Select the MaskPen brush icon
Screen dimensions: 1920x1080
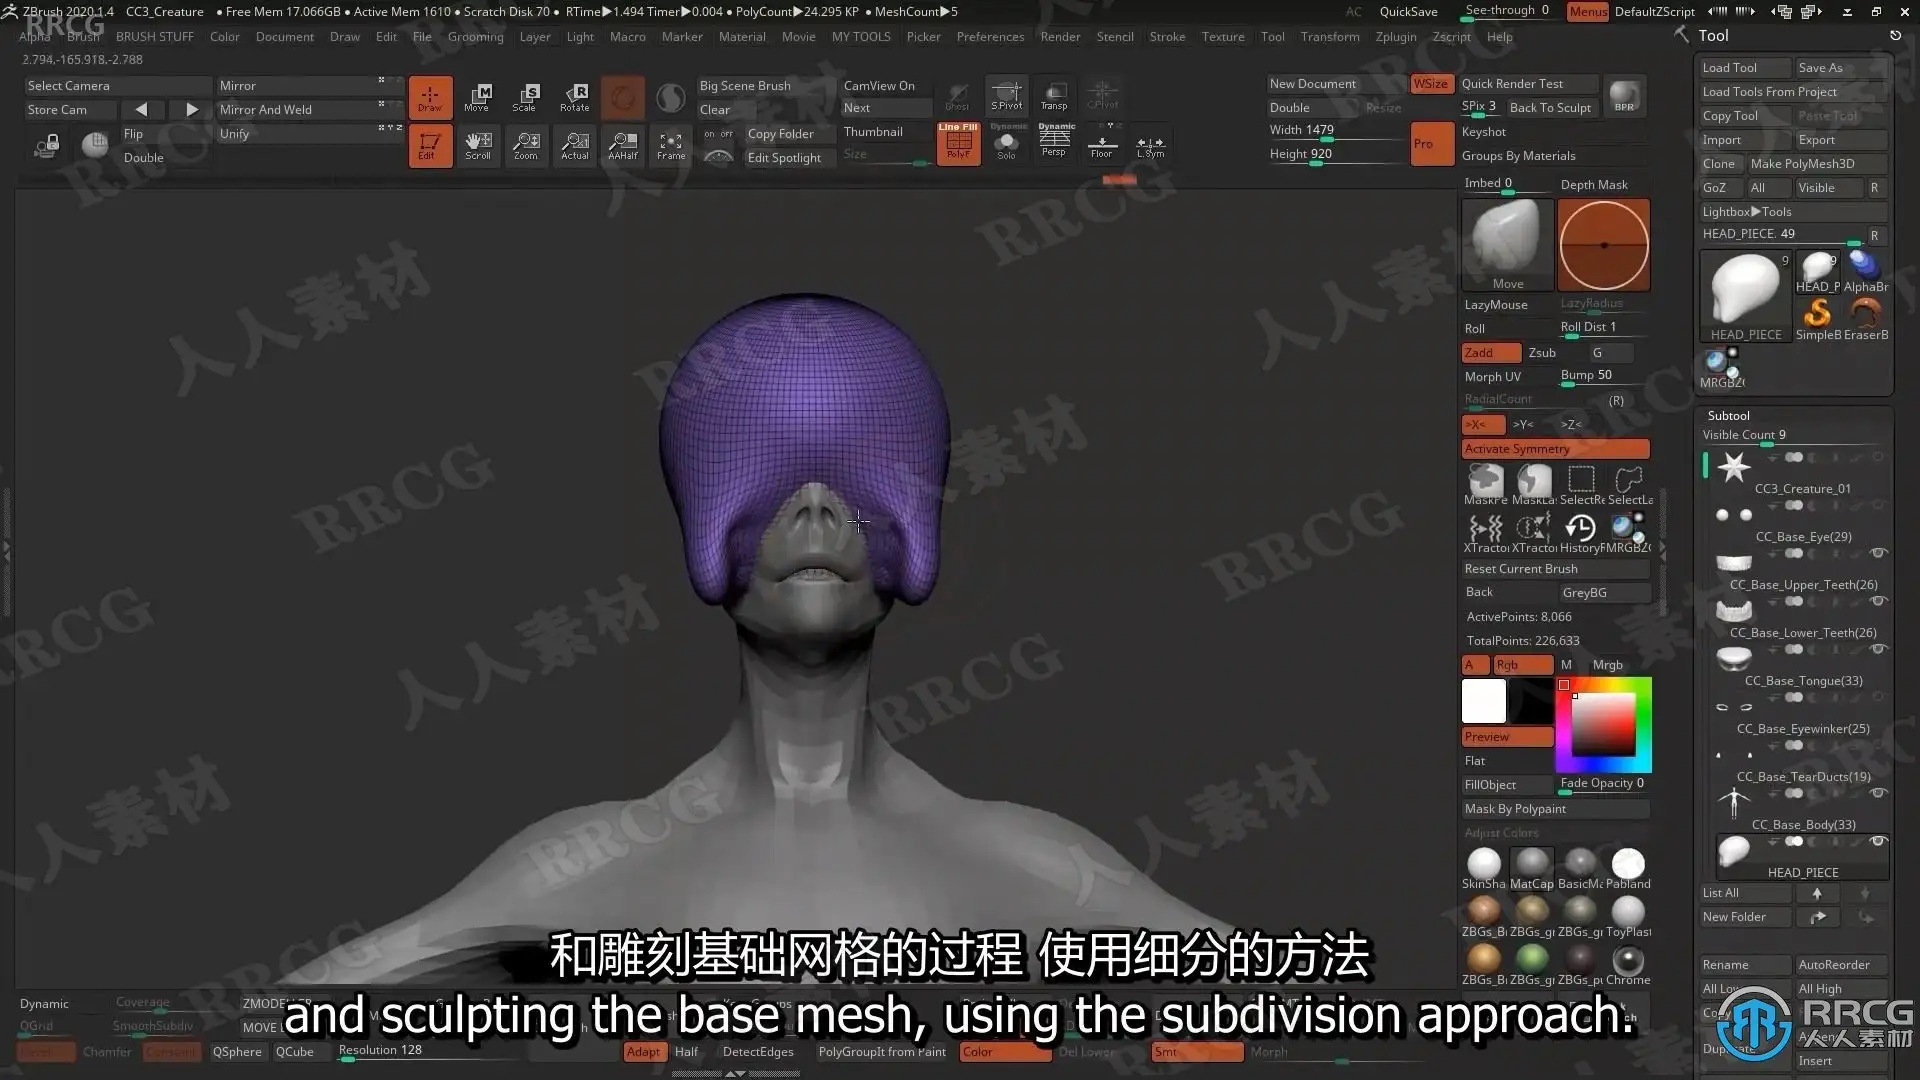click(1485, 484)
